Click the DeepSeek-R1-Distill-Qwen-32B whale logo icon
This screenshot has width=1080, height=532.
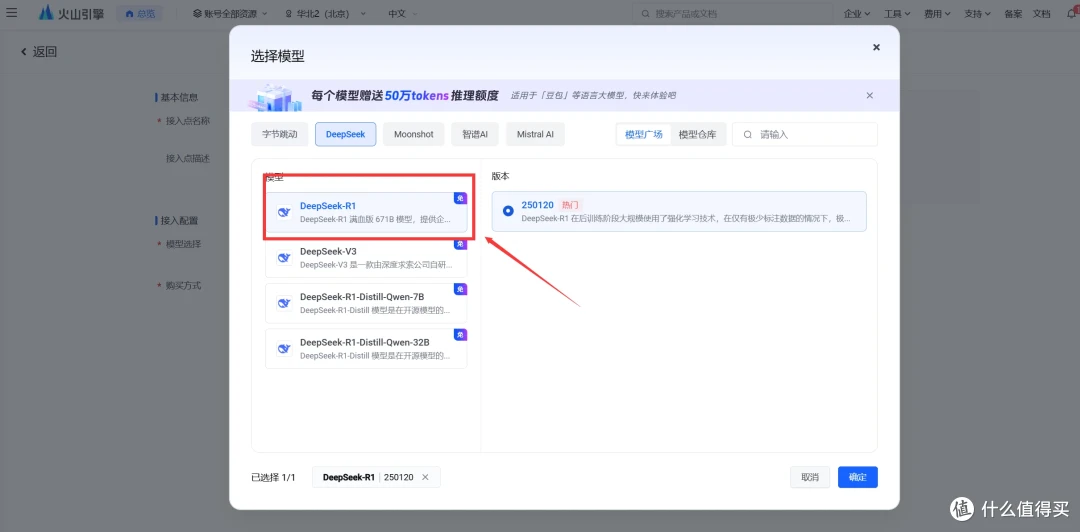(x=284, y=349)
